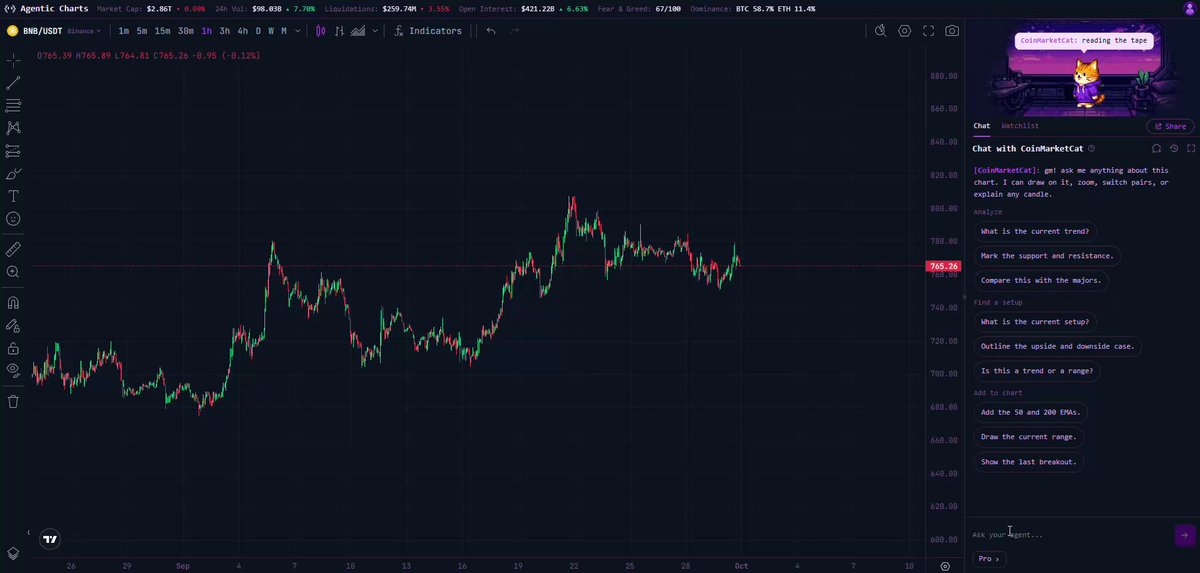
Task: Click the TradingView logo on chart
Action: 50,539
